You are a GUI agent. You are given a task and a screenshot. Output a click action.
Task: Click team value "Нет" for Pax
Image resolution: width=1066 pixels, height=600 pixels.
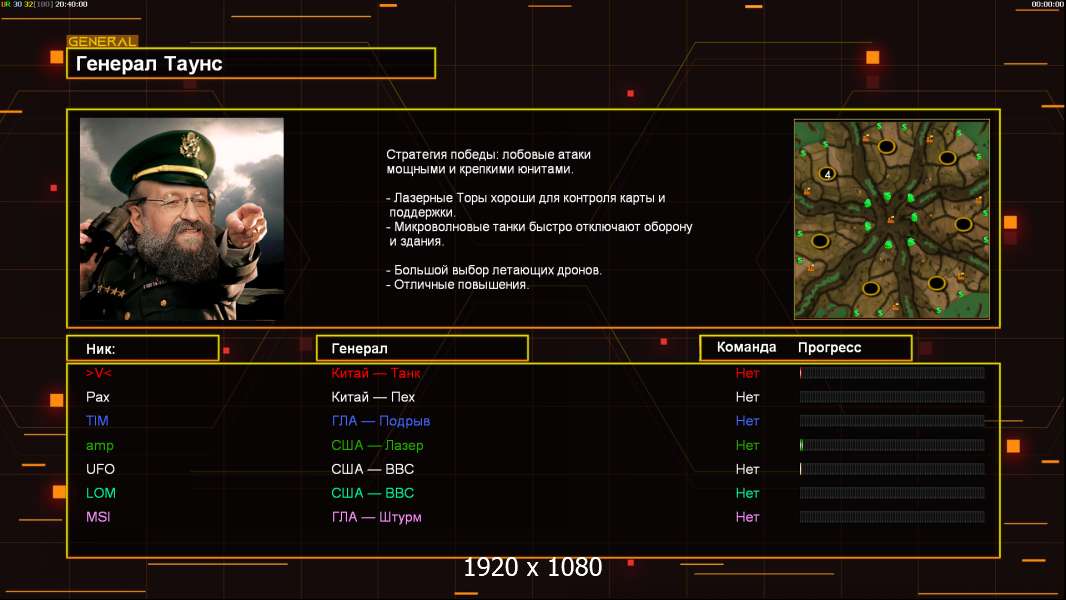747,397
